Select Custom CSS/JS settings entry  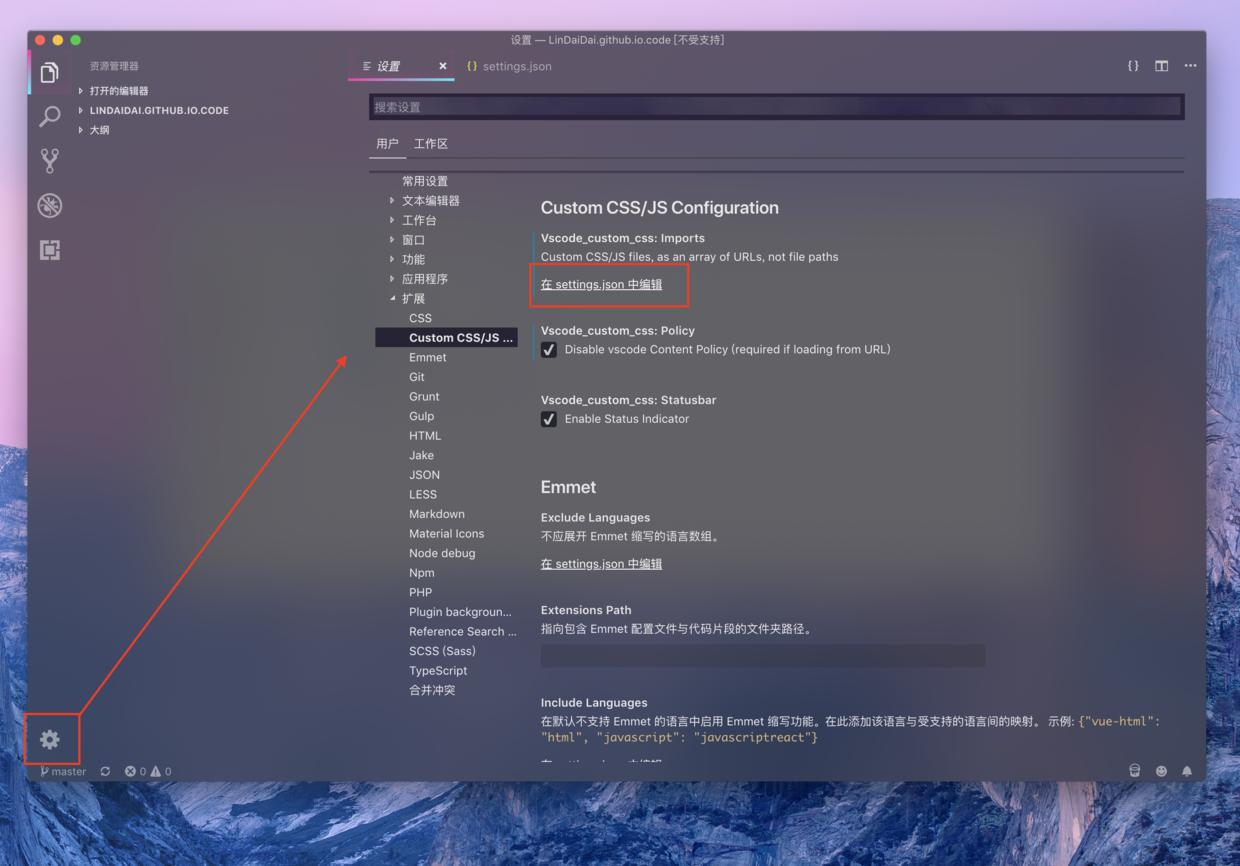[446, 338]
